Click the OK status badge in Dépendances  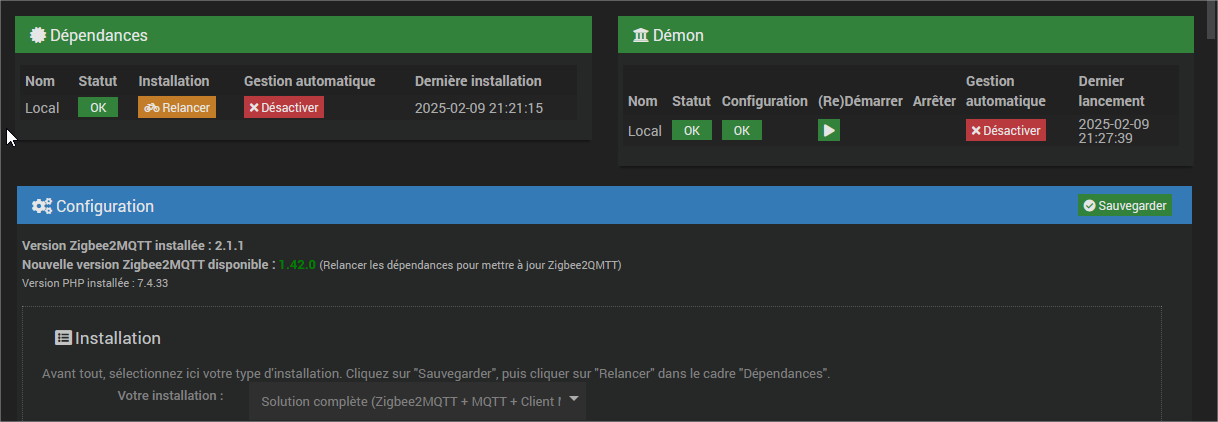[98, 107]
